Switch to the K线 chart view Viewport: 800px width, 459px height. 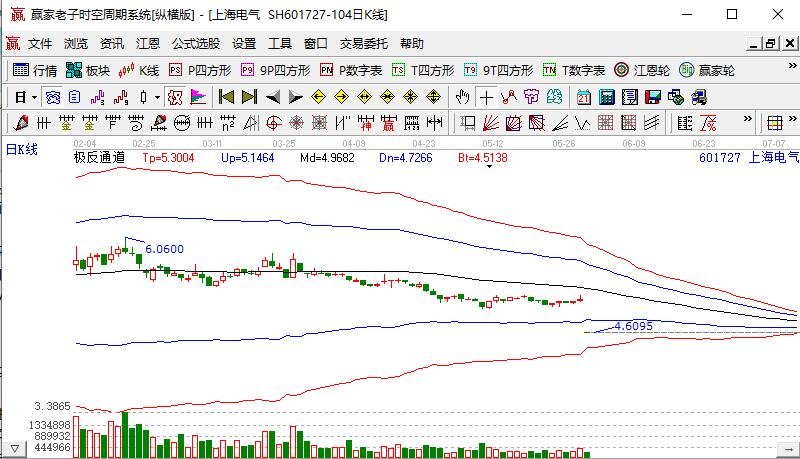click(x=139, y=70)
